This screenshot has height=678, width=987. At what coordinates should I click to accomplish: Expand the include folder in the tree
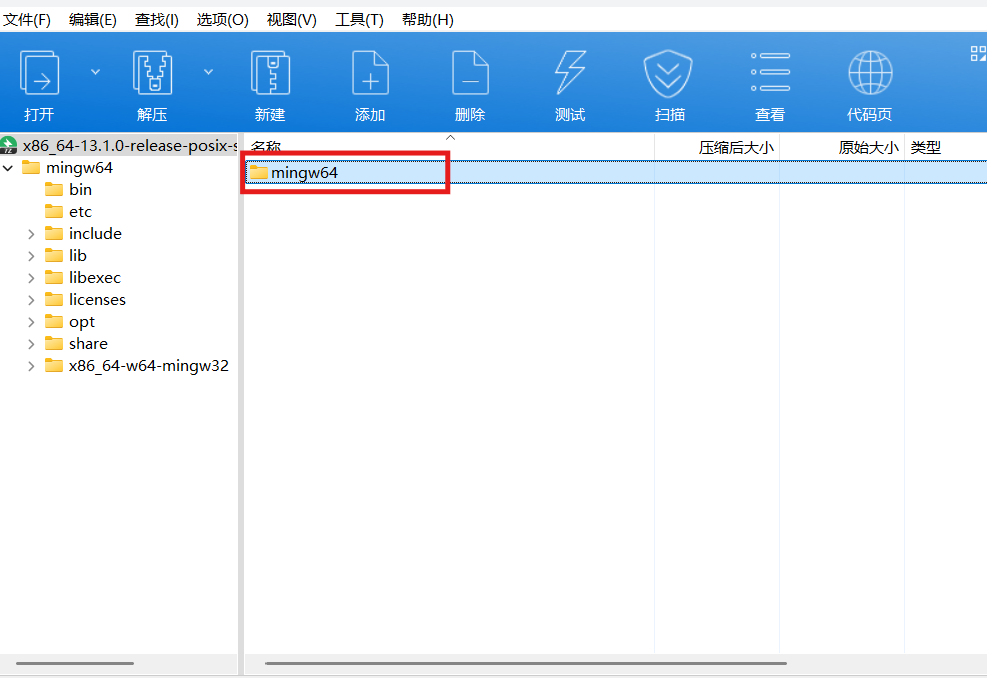33,233
